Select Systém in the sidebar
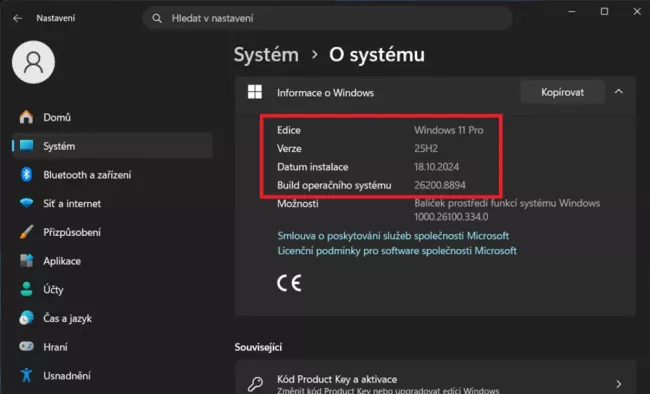Screen dimensions: 650x394 [112, 146]
